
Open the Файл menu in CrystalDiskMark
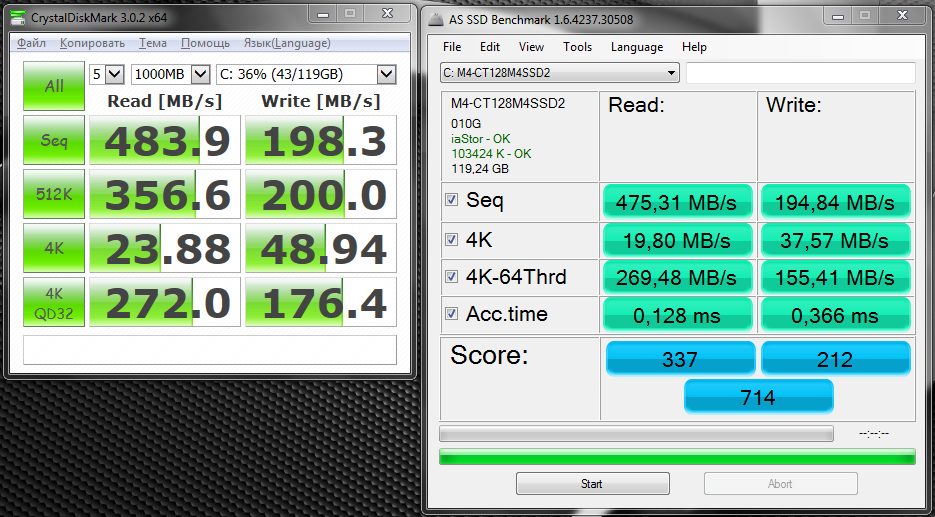point(32,43)
